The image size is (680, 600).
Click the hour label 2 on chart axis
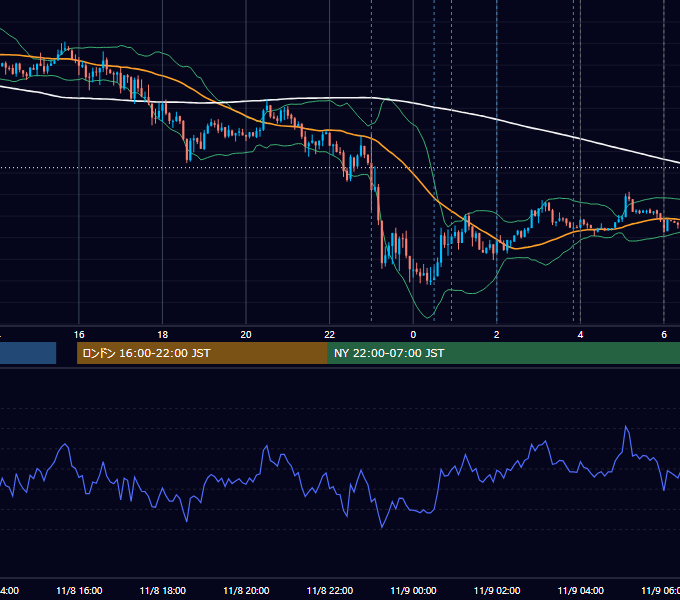tap(497, 335)
